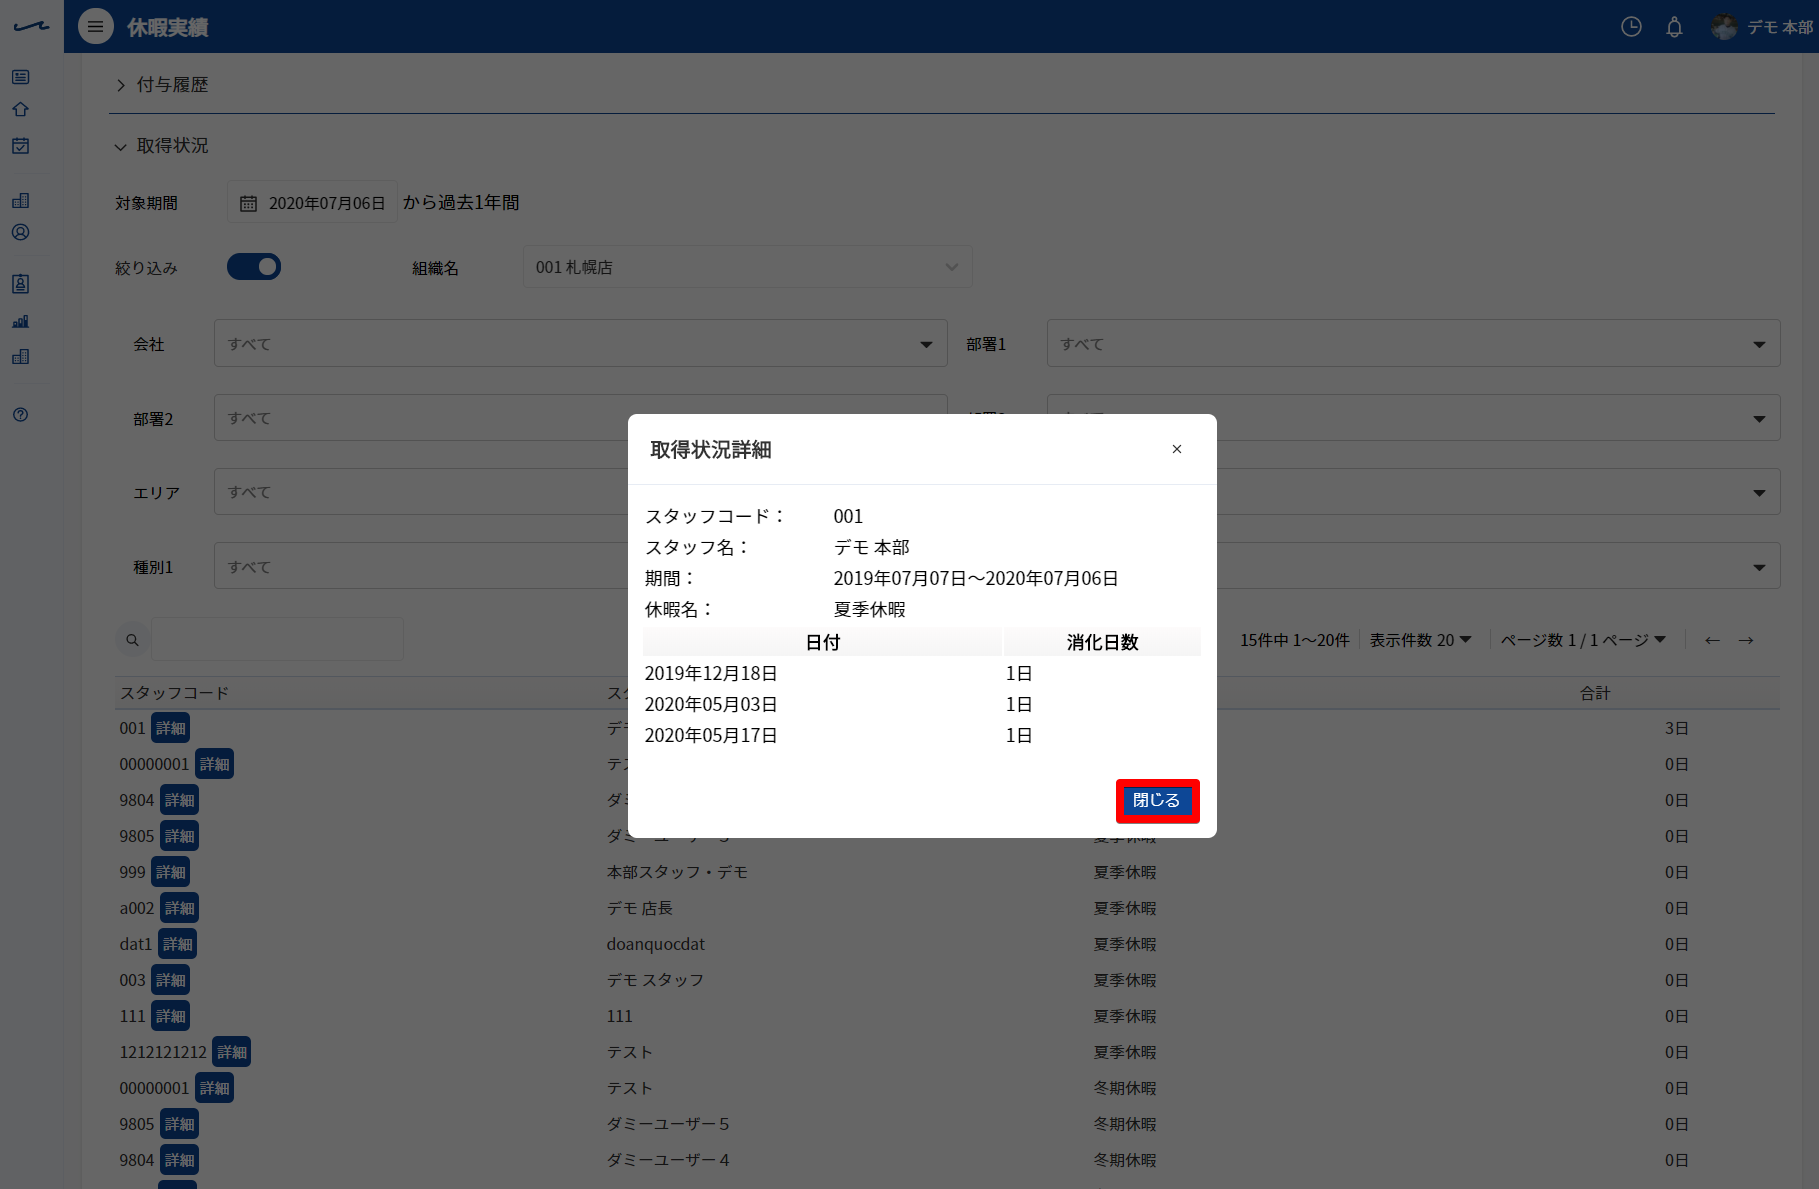Click the name 本部スタッフ・デモ in the table

(x=677, y=872)
